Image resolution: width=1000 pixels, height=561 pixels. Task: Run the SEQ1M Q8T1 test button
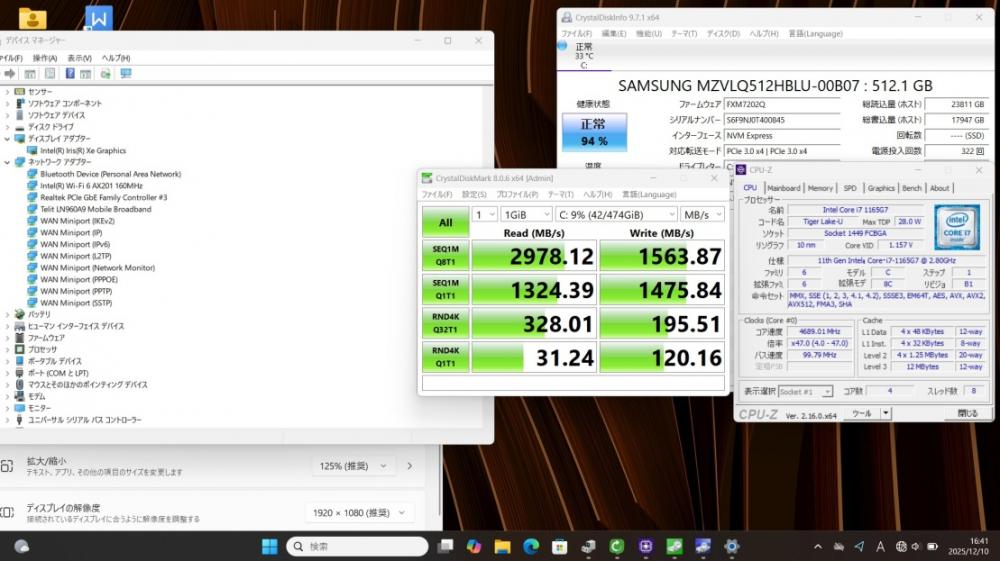point(445,257)
